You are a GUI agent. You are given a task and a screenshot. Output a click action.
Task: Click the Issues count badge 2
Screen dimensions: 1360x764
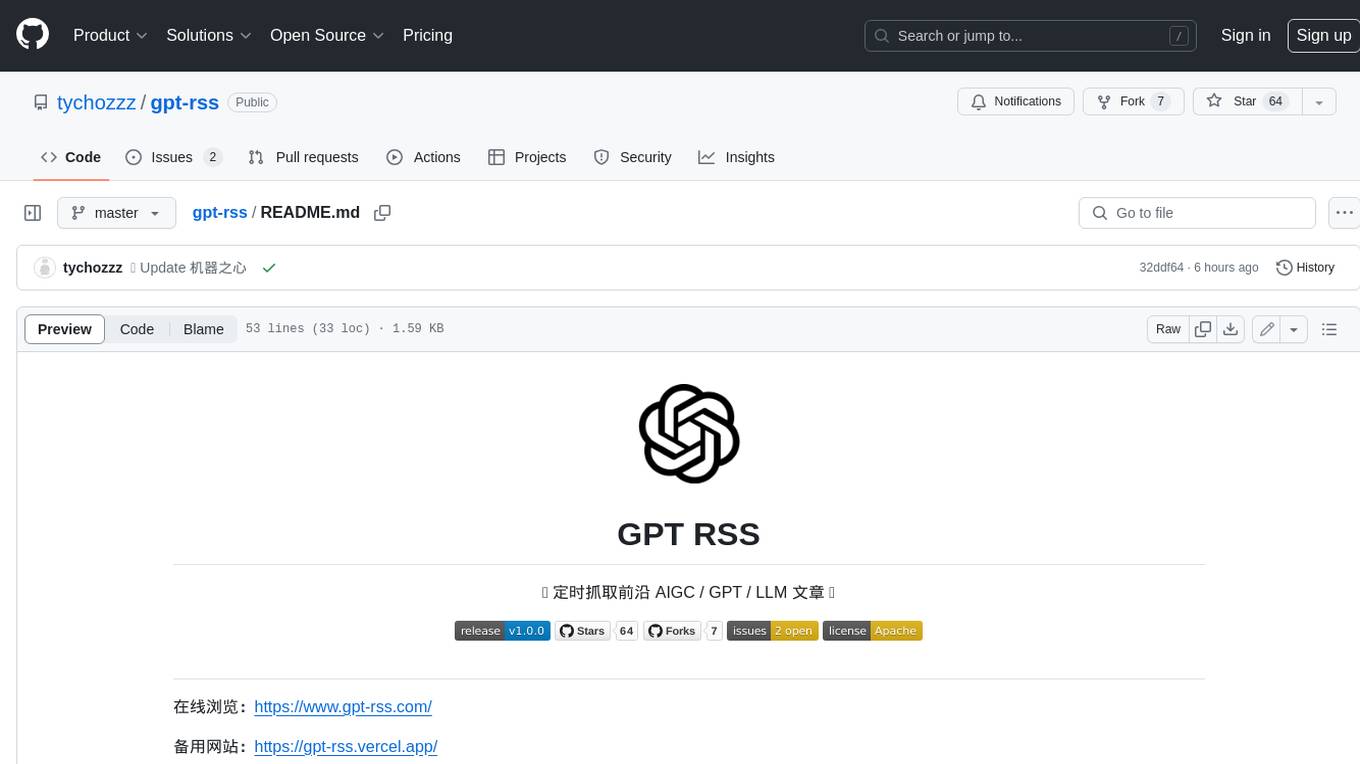[x=212, y=157]
